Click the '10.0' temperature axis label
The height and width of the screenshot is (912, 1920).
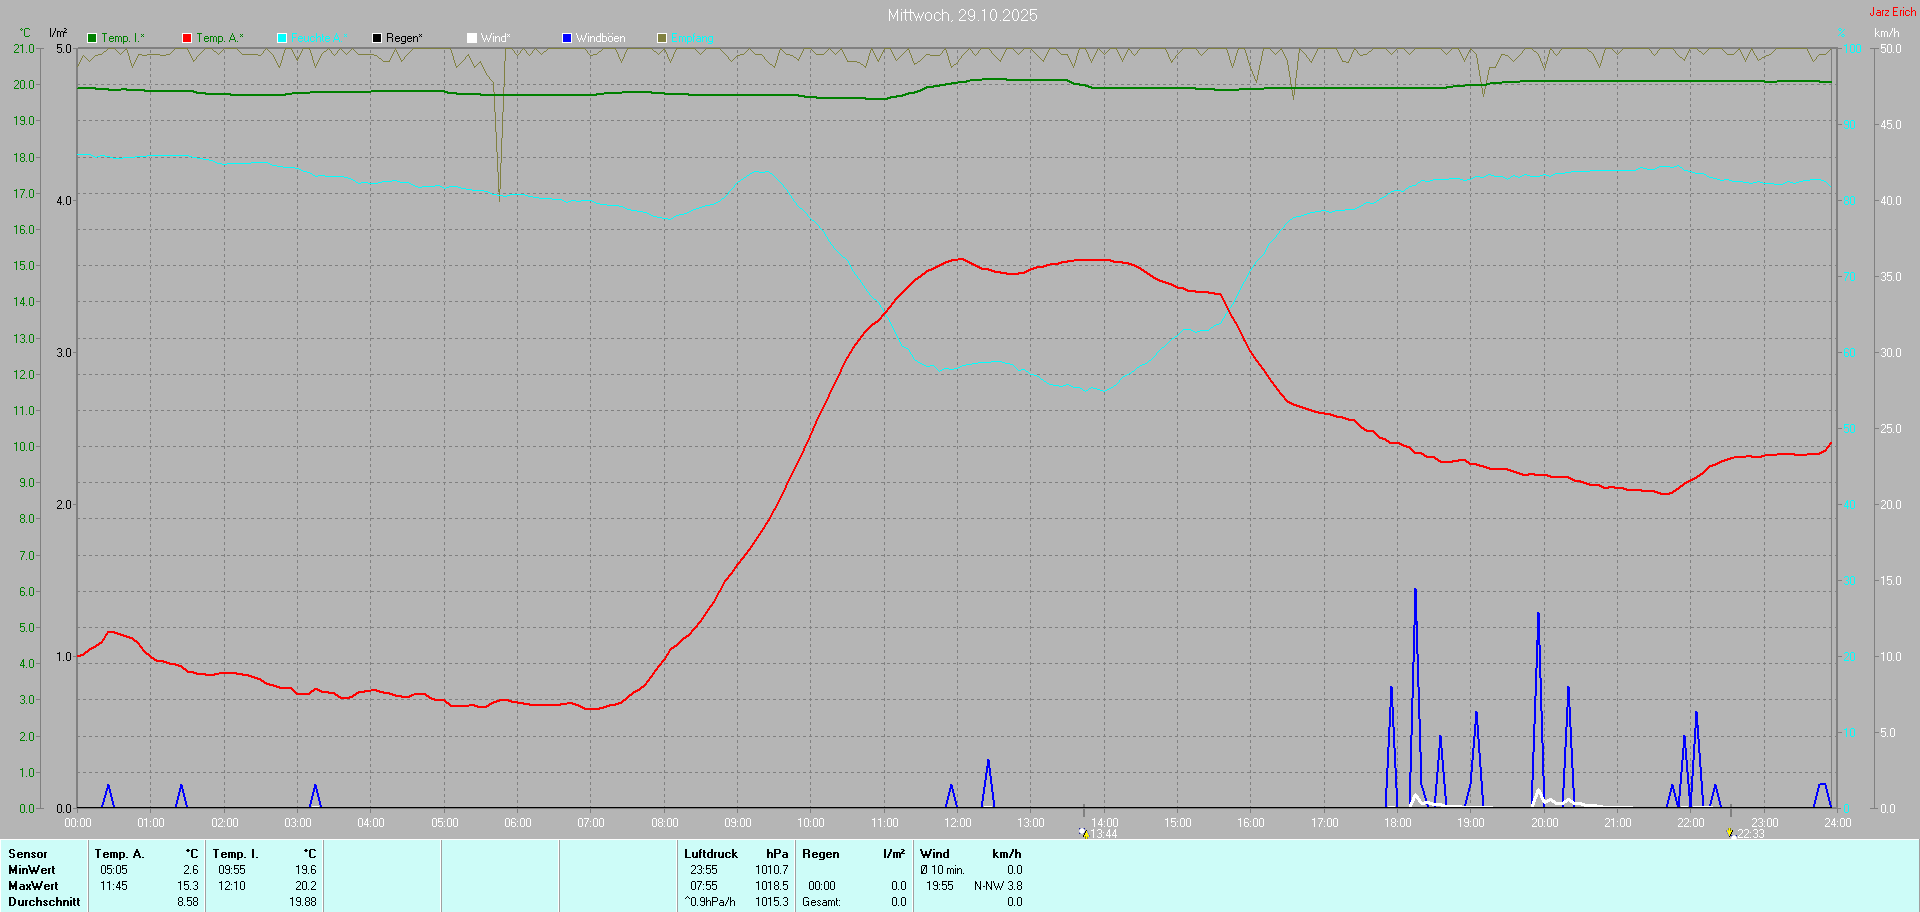24,447
